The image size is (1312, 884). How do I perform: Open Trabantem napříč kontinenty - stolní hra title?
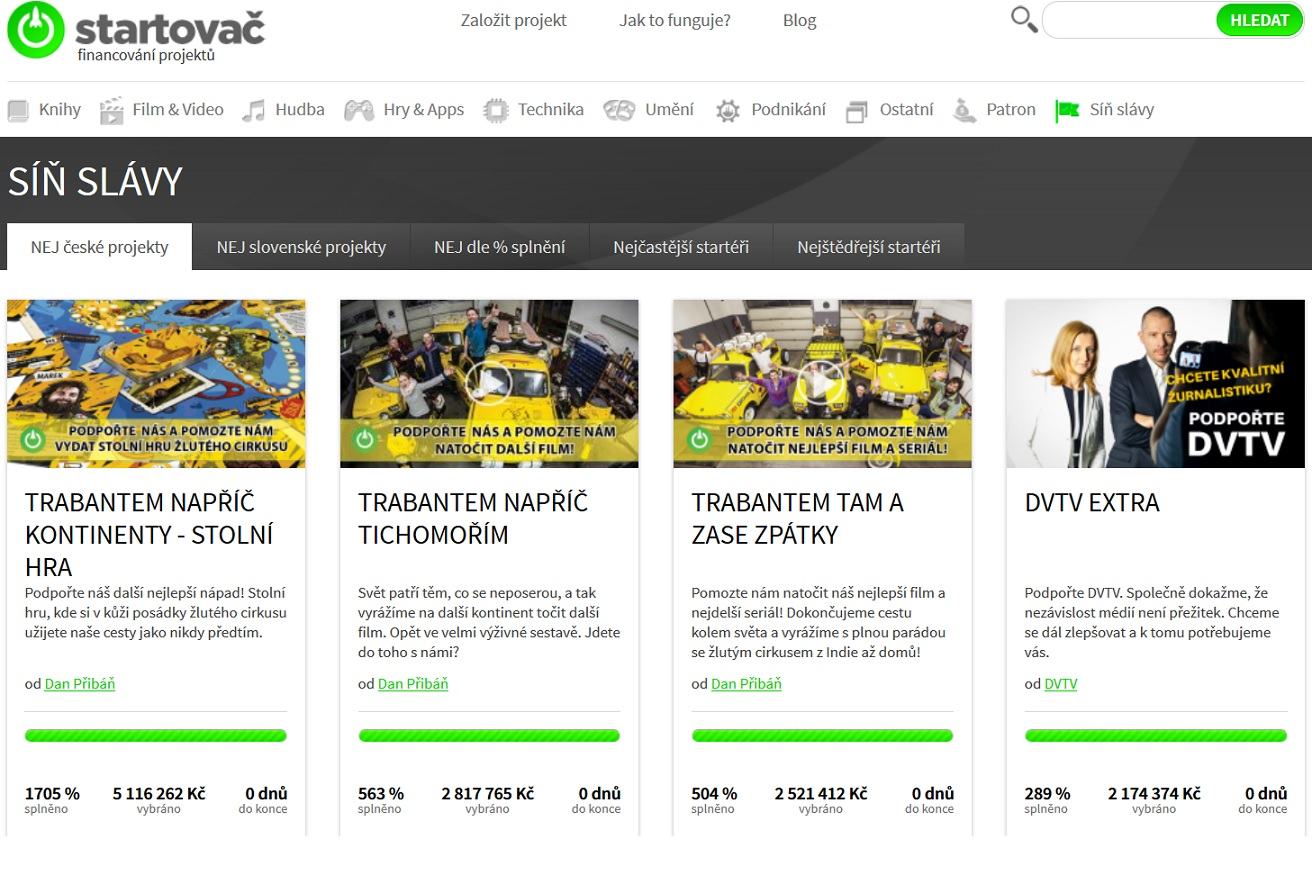click(x=149, y=534)
